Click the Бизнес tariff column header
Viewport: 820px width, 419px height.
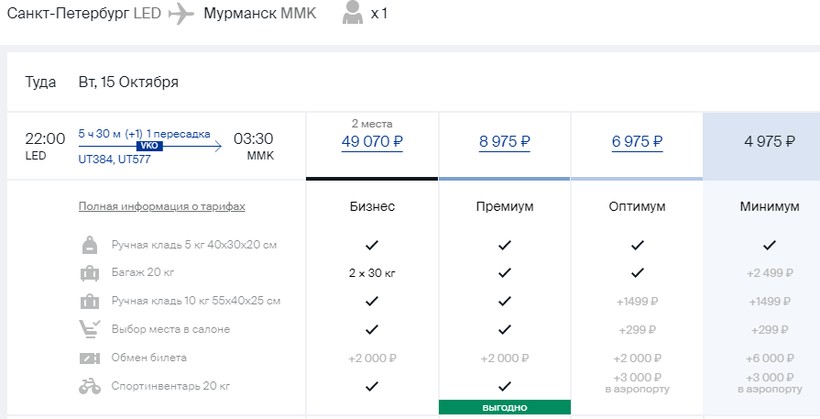tap(372, 207)
